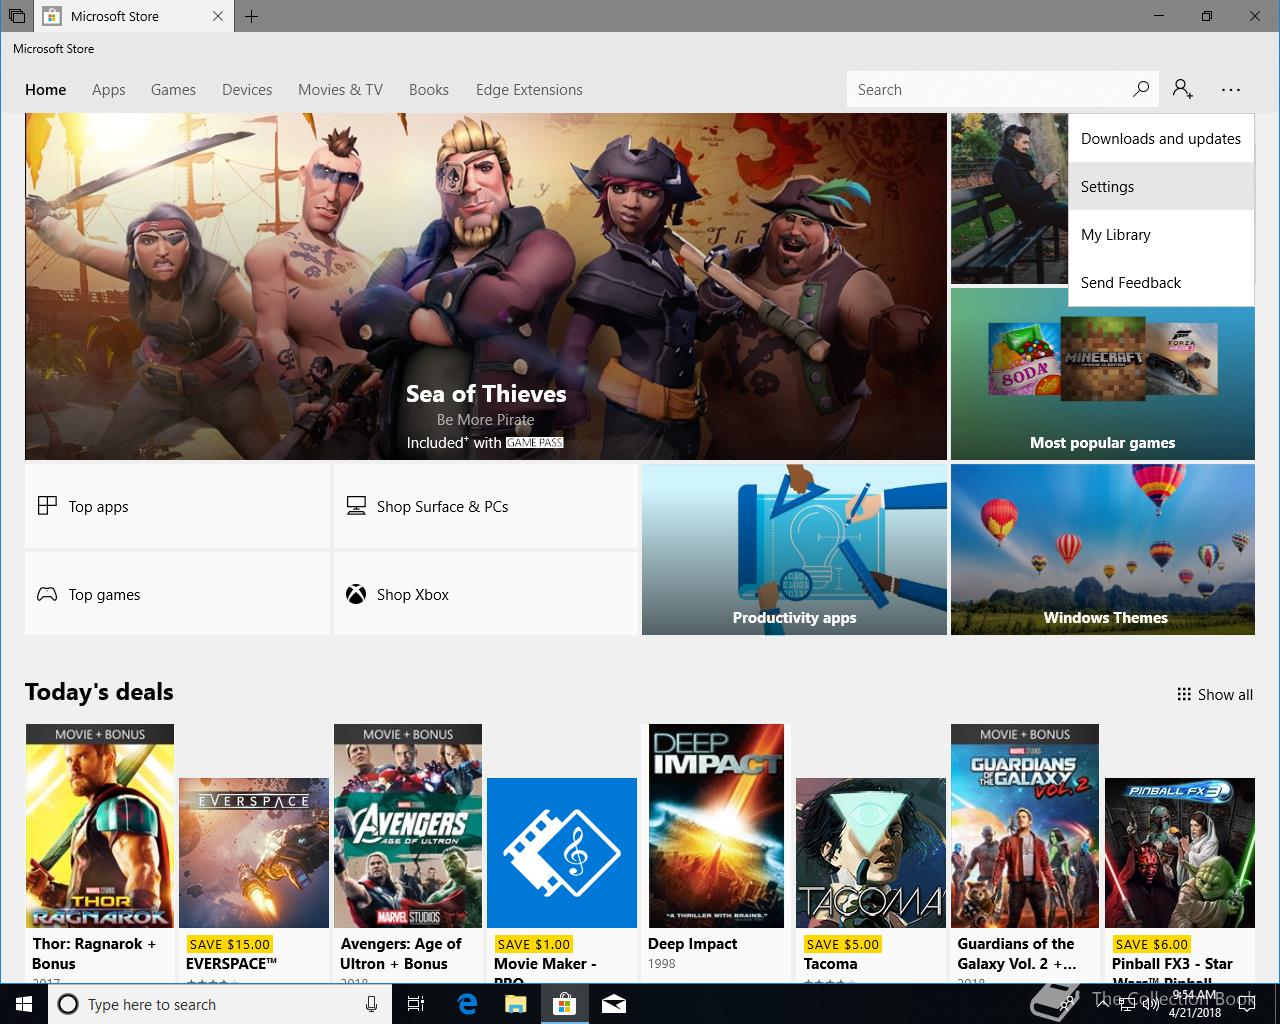Open the Most popular games tile
This screenshot has width=1280, height=1024.
point(1103,374)
